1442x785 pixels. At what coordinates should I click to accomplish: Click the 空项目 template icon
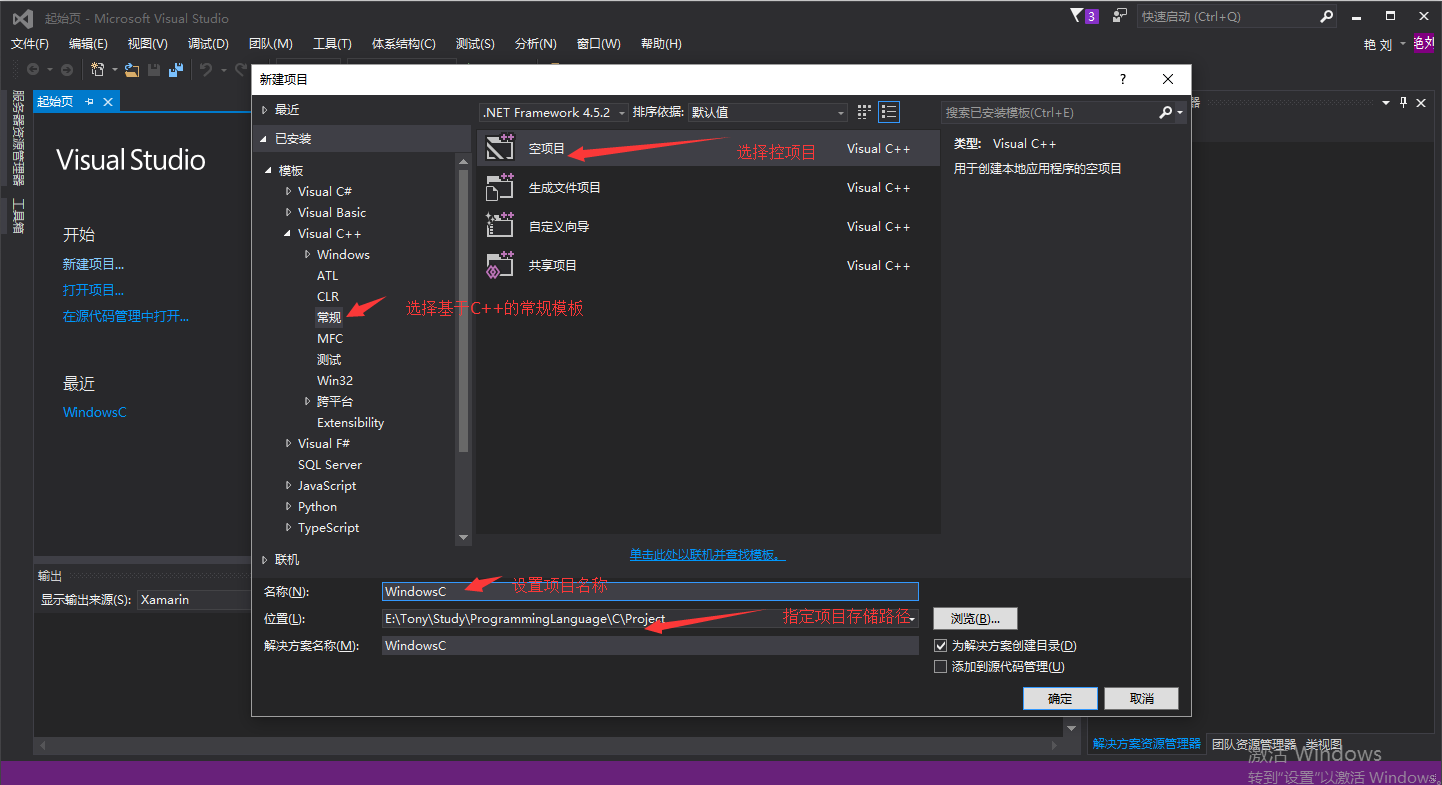pos(500,148)
